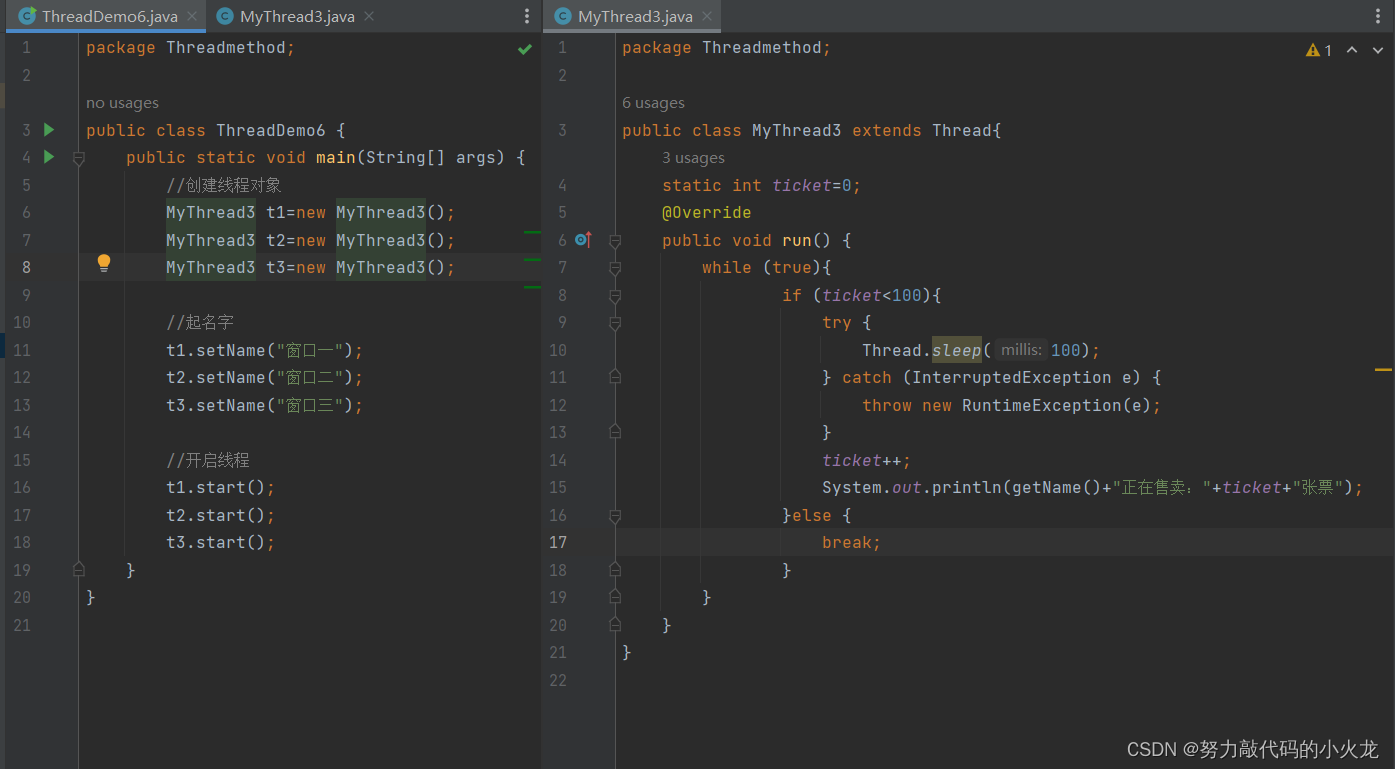The height and width of the screenshot is (769, 1395).
Task: Collapse the try block fold marker
Action: [x=615, y=323]
